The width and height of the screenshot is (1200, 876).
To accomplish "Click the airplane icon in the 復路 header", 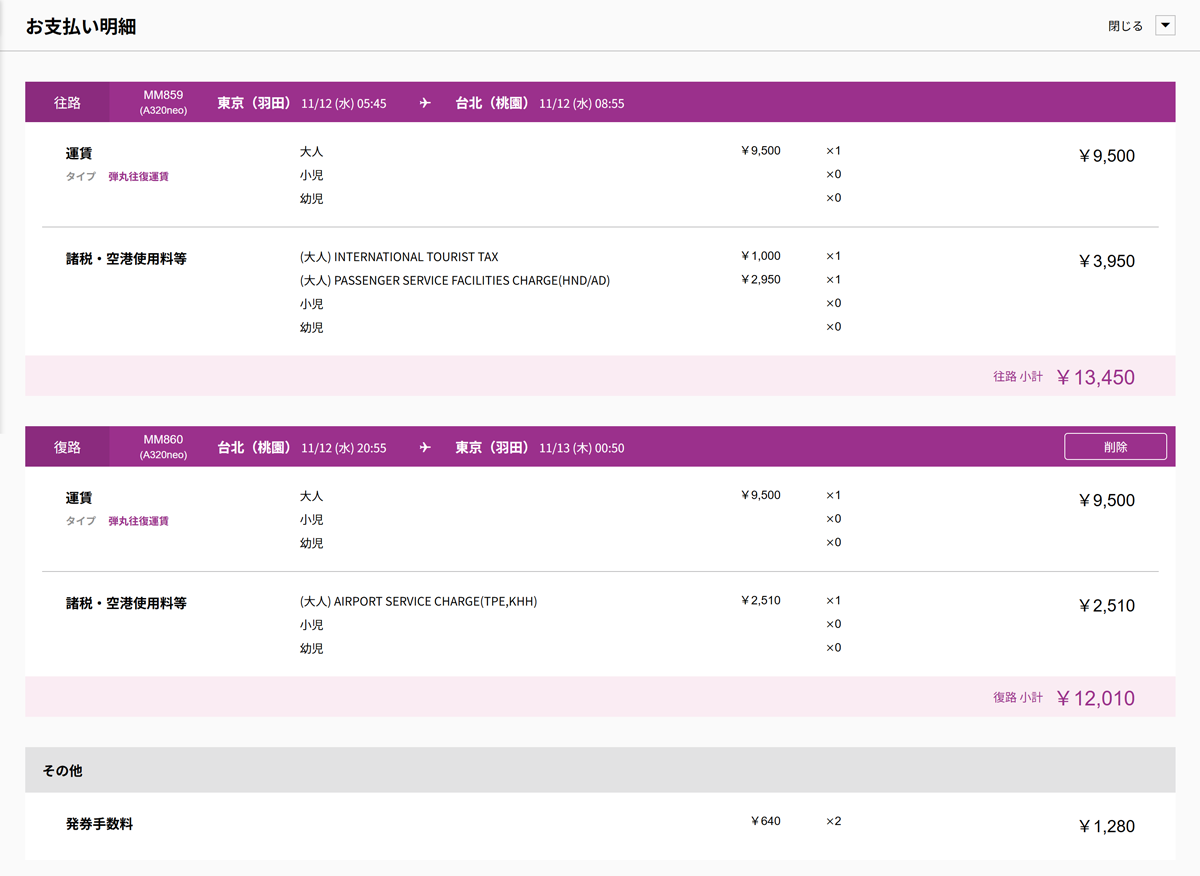I will [x=425, y=447].
